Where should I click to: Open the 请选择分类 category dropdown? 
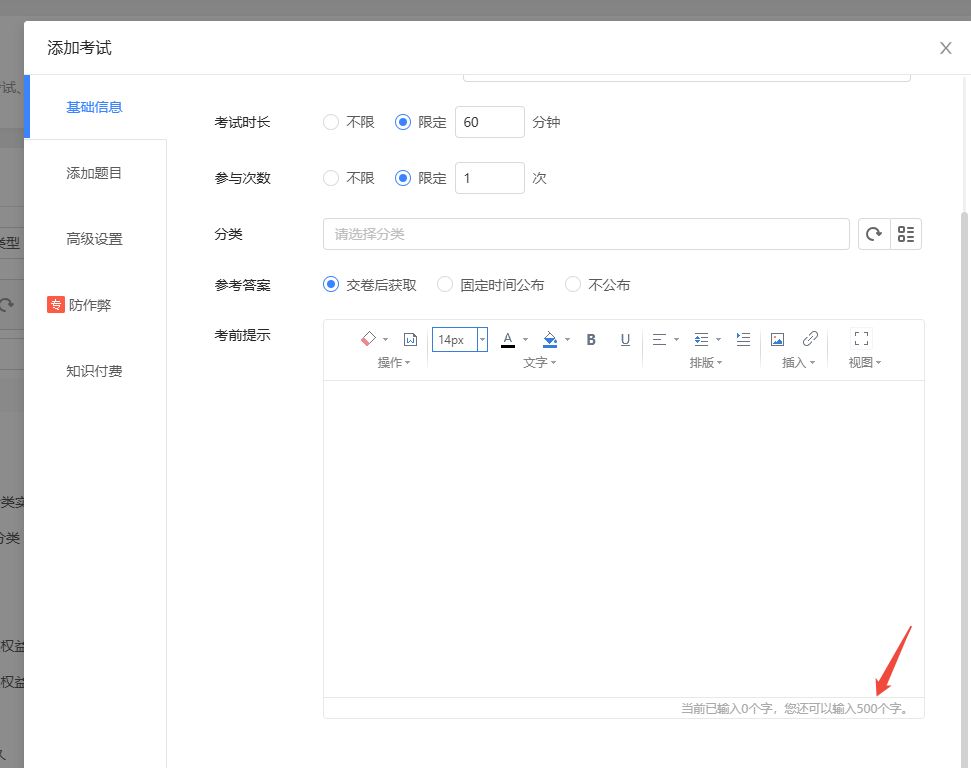[x=586, y=234]
